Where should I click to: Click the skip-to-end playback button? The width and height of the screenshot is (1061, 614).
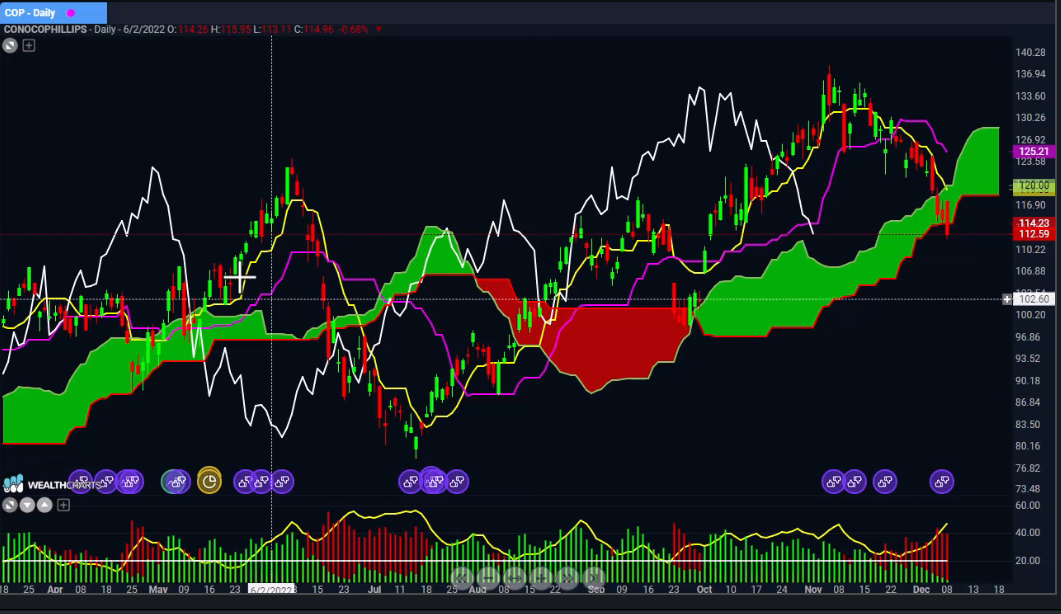[x=593, y=578]
